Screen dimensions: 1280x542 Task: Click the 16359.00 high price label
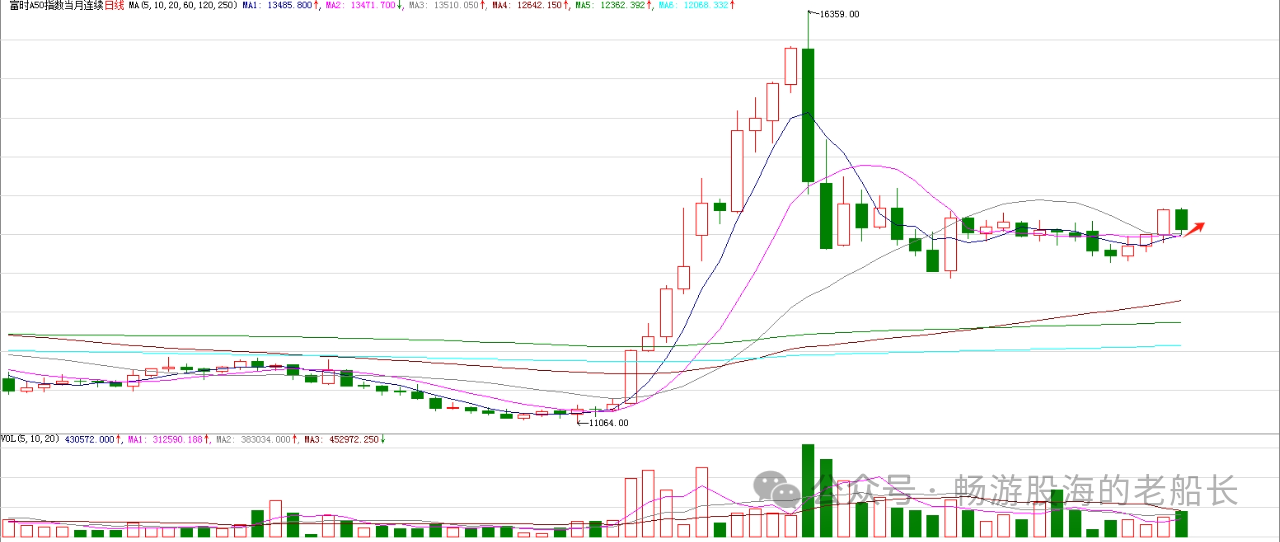point(838,14)
